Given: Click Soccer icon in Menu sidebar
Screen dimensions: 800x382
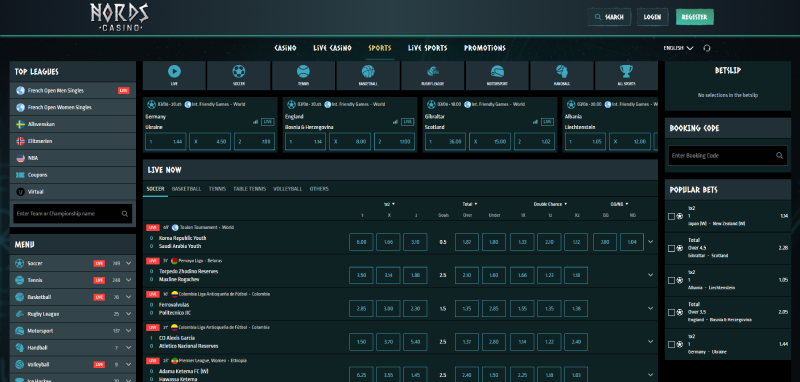Looking at the screenshot, I should [19, 264].
